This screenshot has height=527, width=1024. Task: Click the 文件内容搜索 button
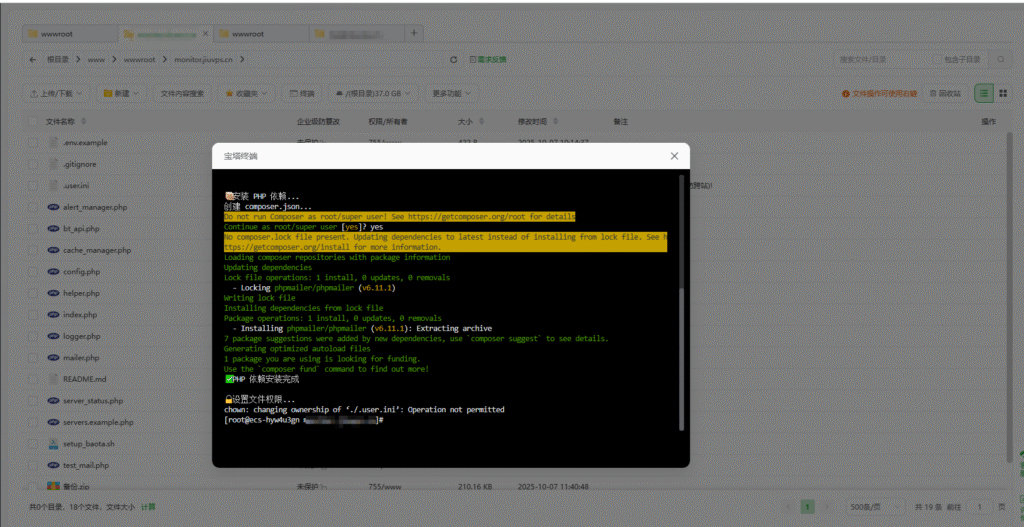(182, 93)
